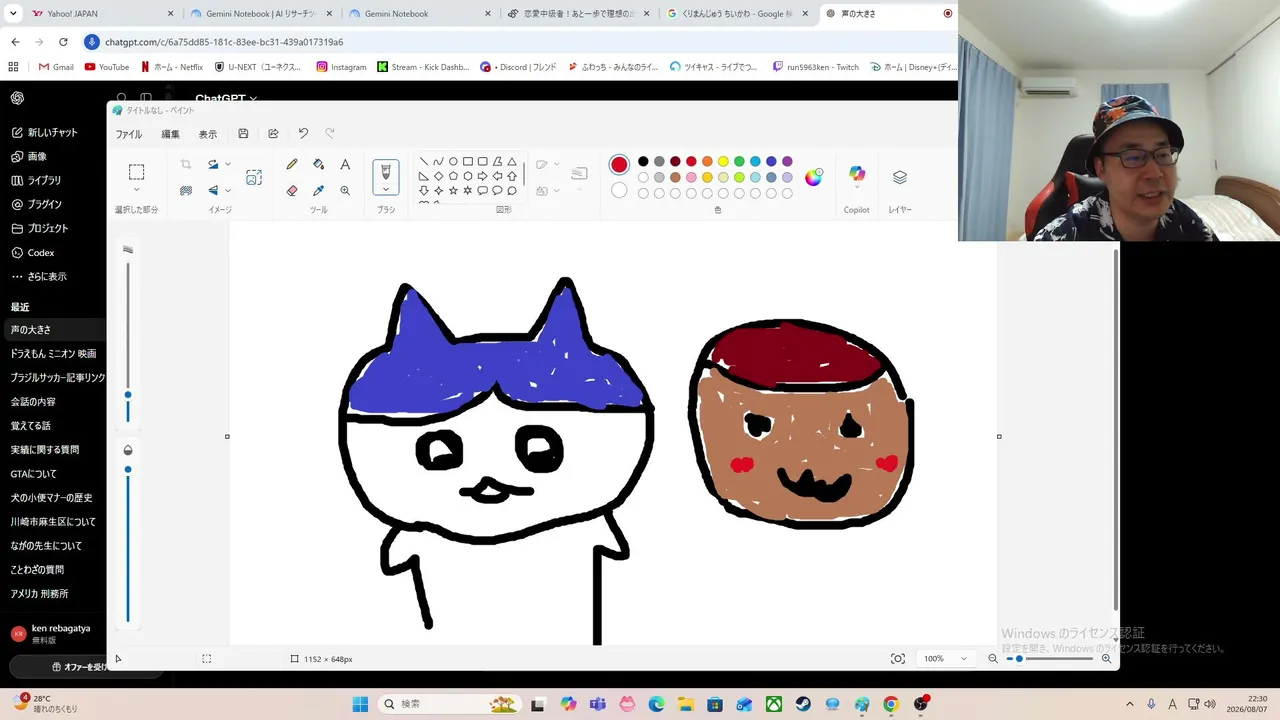Click the Windows taskbar 検索 search box

point(450,704)
